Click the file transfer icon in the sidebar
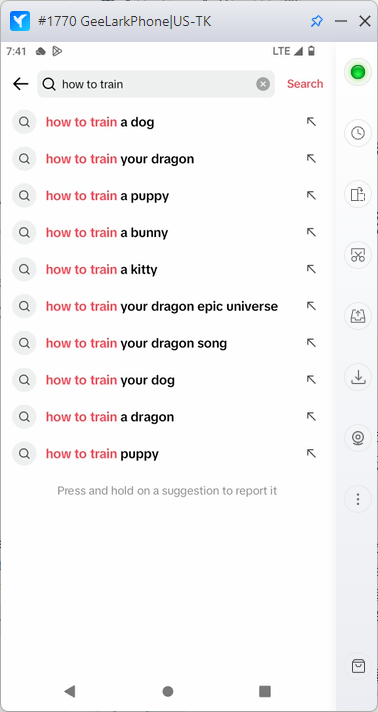This screenshot has width=378, height=712. point(358,194)
